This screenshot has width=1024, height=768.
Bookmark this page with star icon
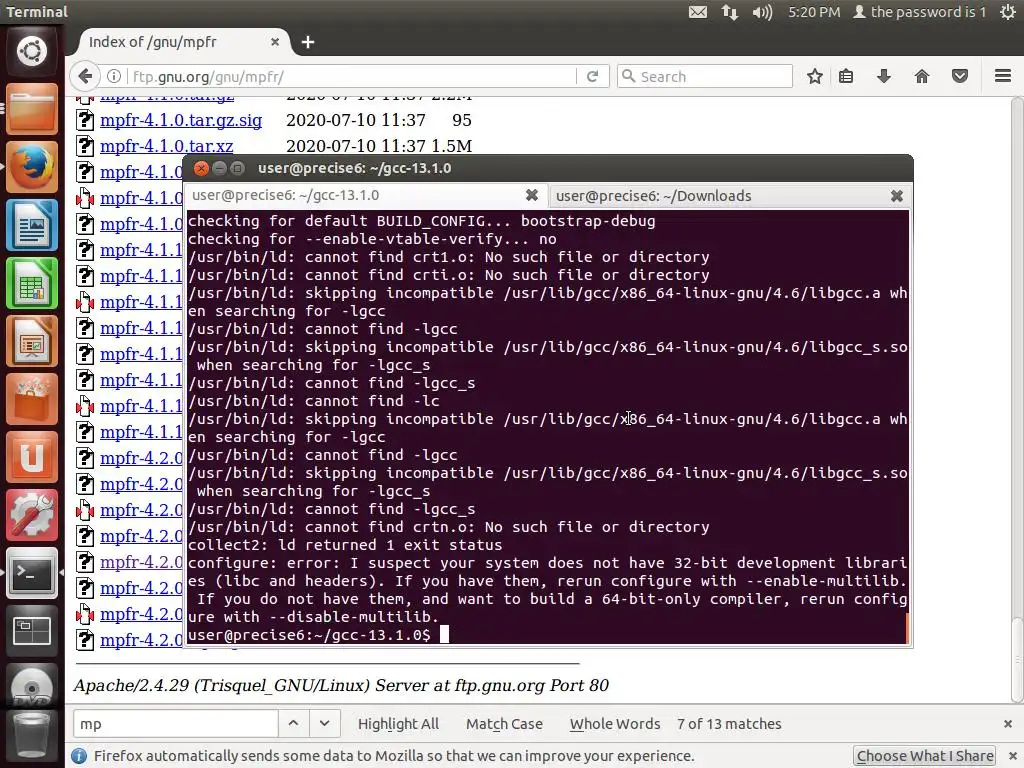tap(814, 76)
